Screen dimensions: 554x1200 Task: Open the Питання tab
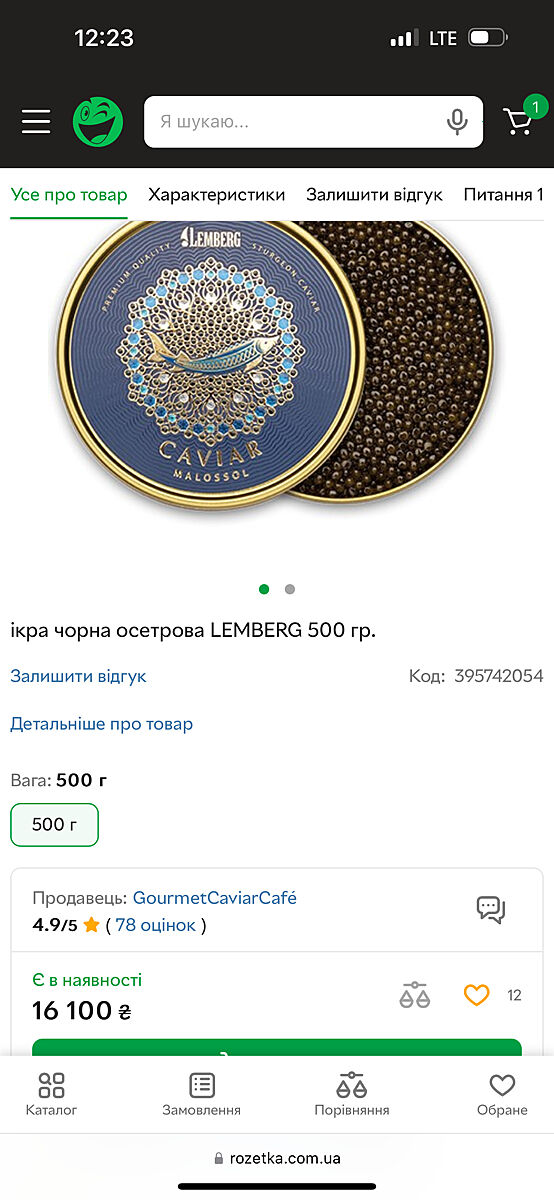tap(504, 195)
